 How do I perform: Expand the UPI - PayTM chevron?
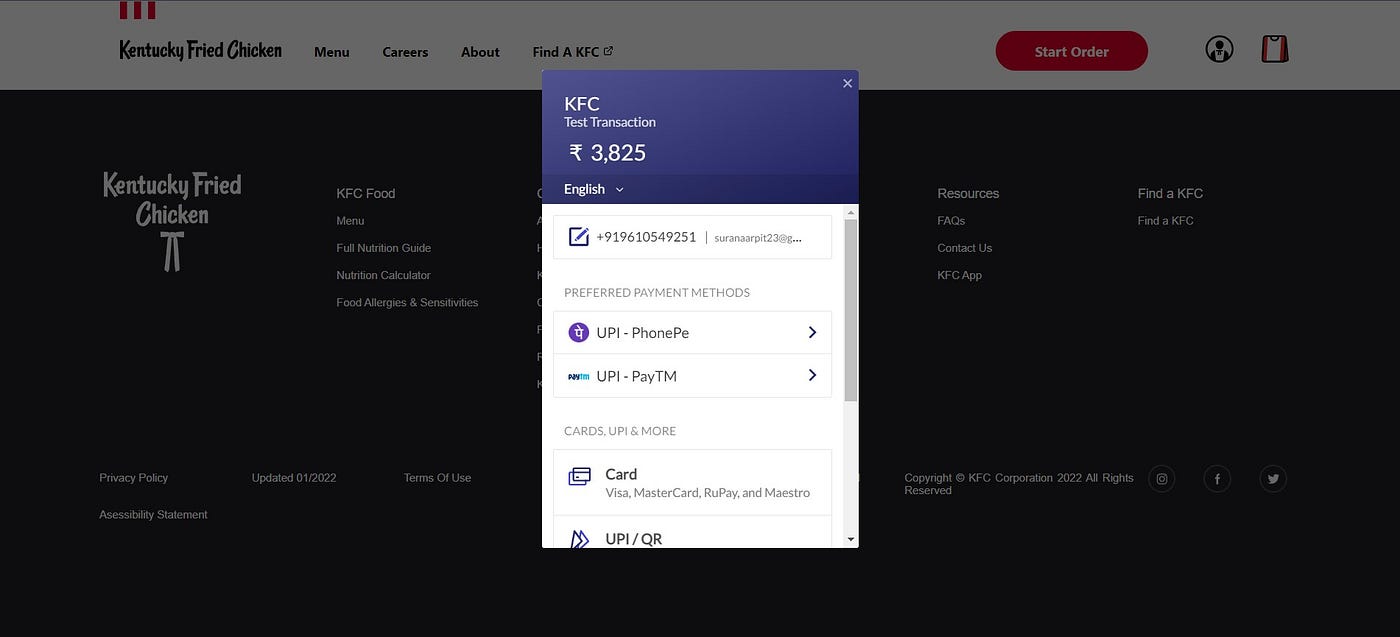[812, 375]
